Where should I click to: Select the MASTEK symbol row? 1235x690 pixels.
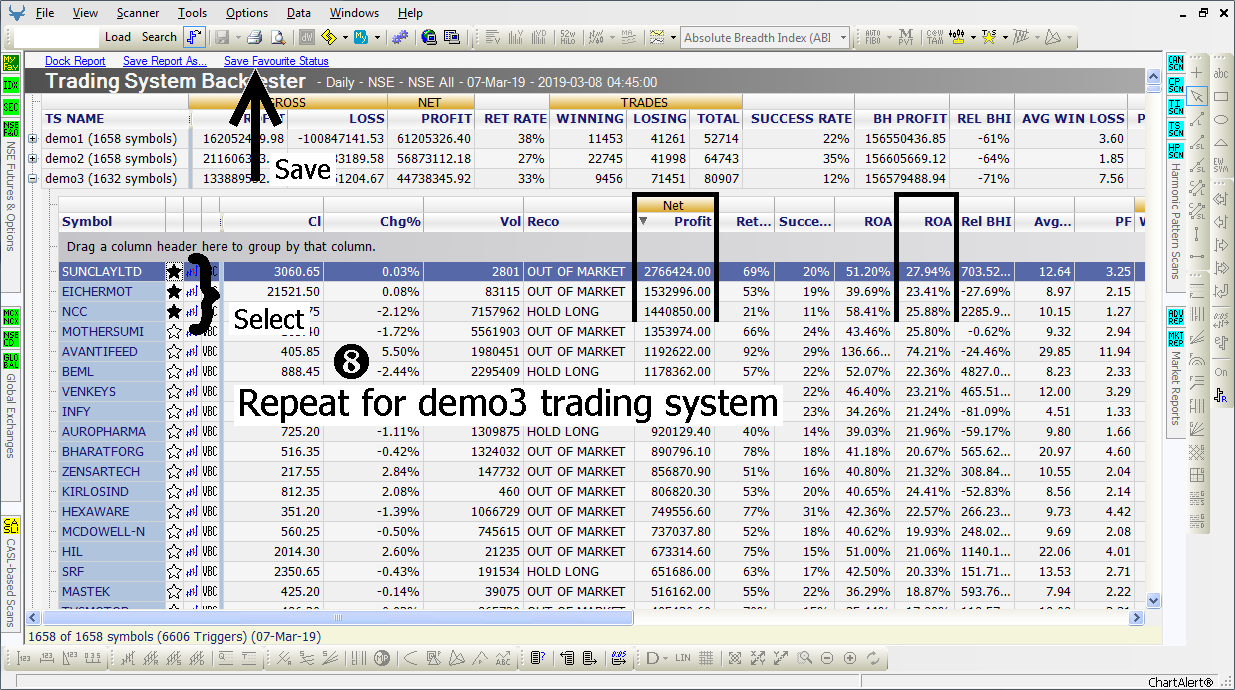pos(600,591)
